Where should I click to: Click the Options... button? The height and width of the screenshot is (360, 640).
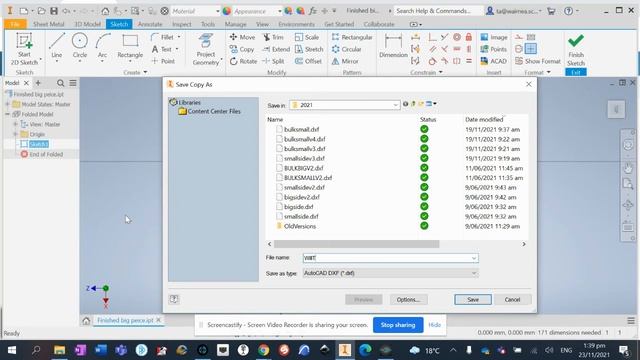(408, 300)
